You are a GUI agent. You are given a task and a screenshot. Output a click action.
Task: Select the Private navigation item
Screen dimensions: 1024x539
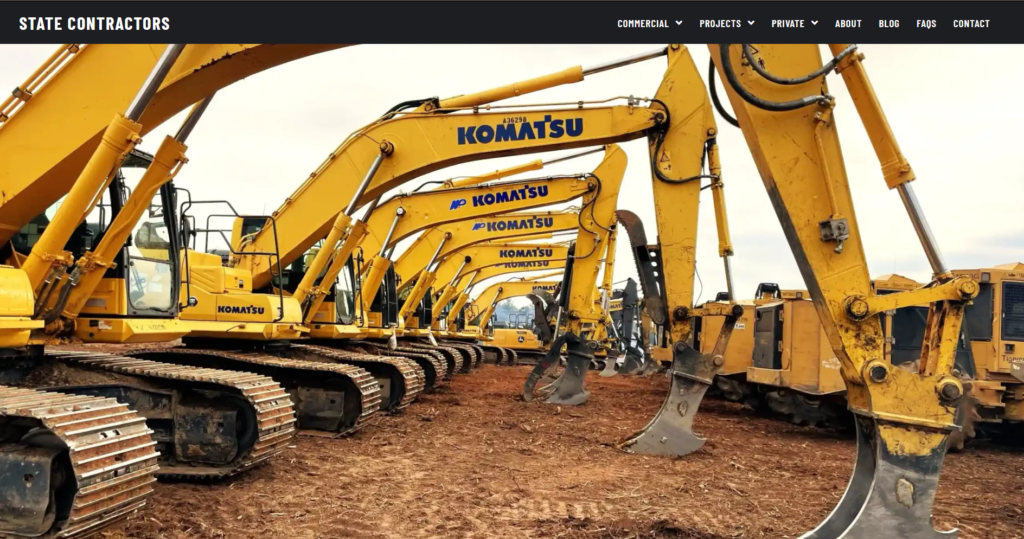787,23
